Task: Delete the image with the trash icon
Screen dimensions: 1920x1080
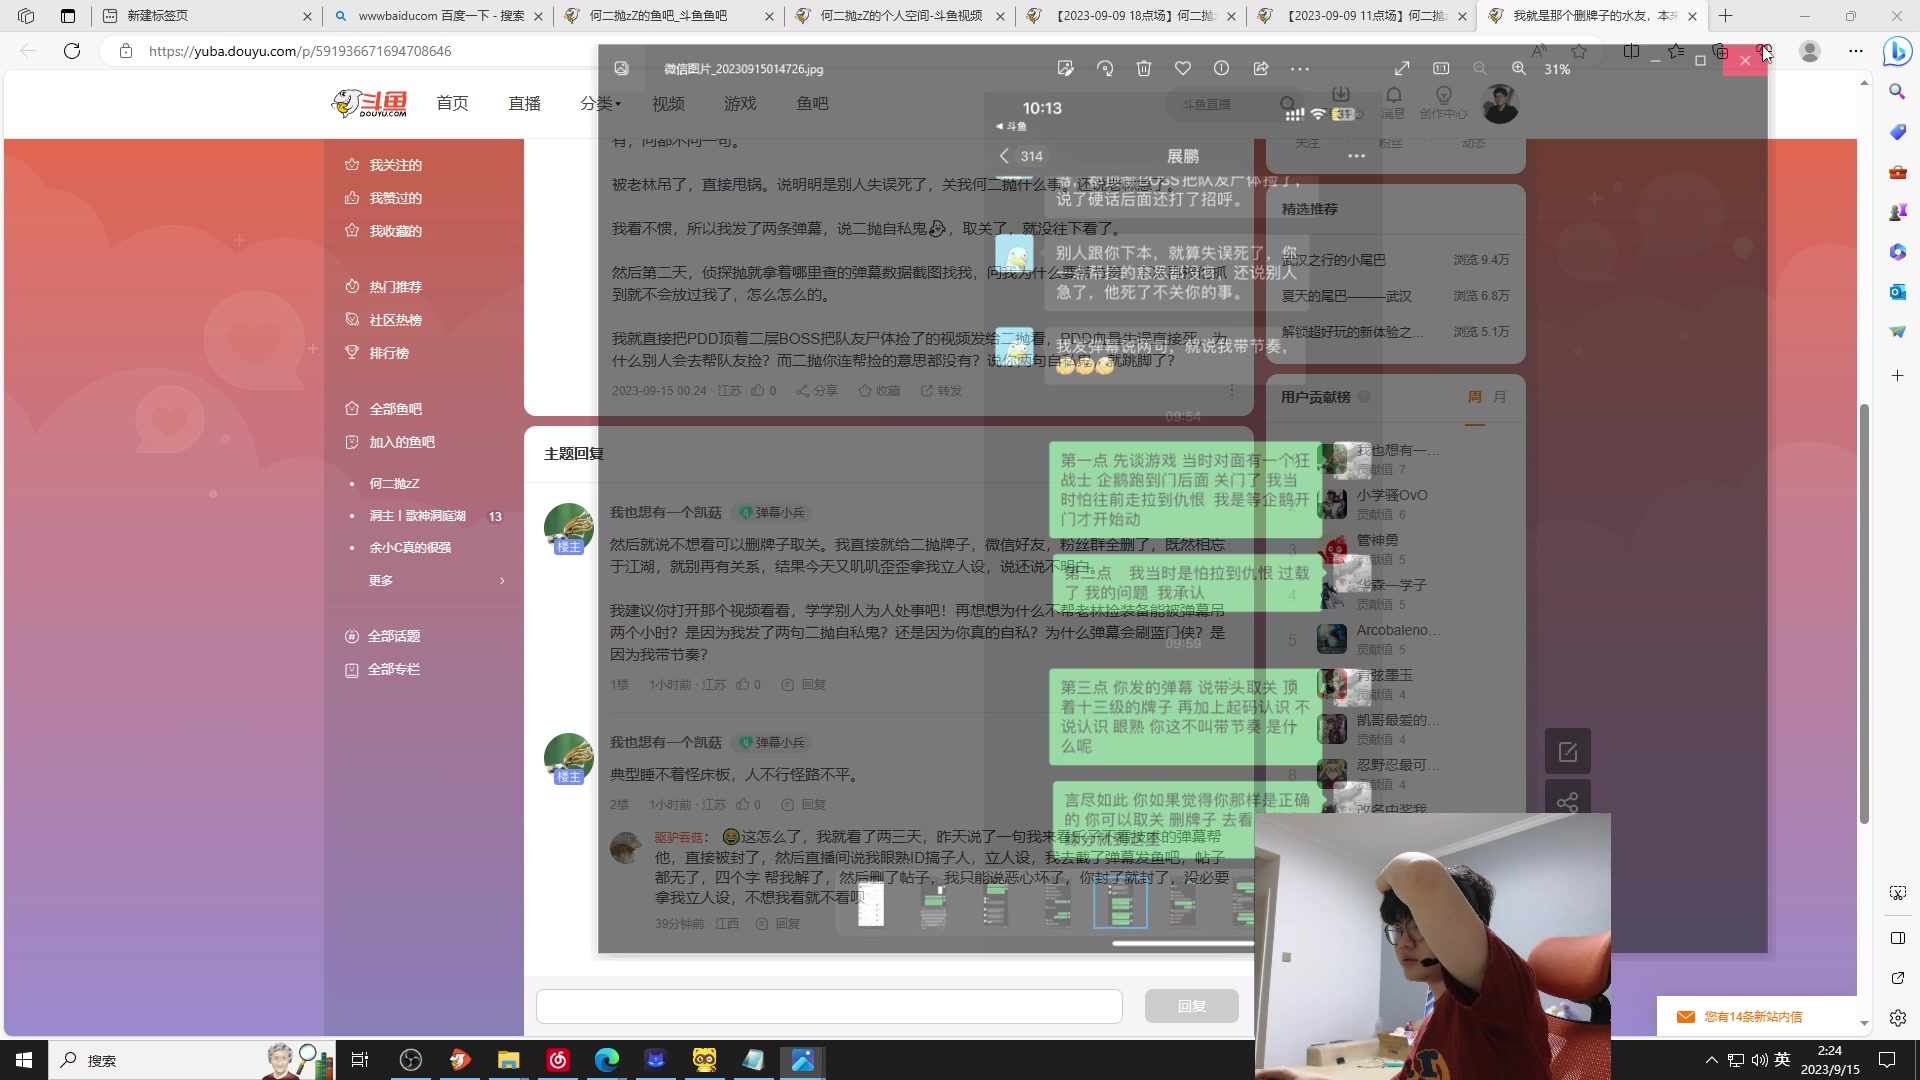Action: pos(1144,69)
